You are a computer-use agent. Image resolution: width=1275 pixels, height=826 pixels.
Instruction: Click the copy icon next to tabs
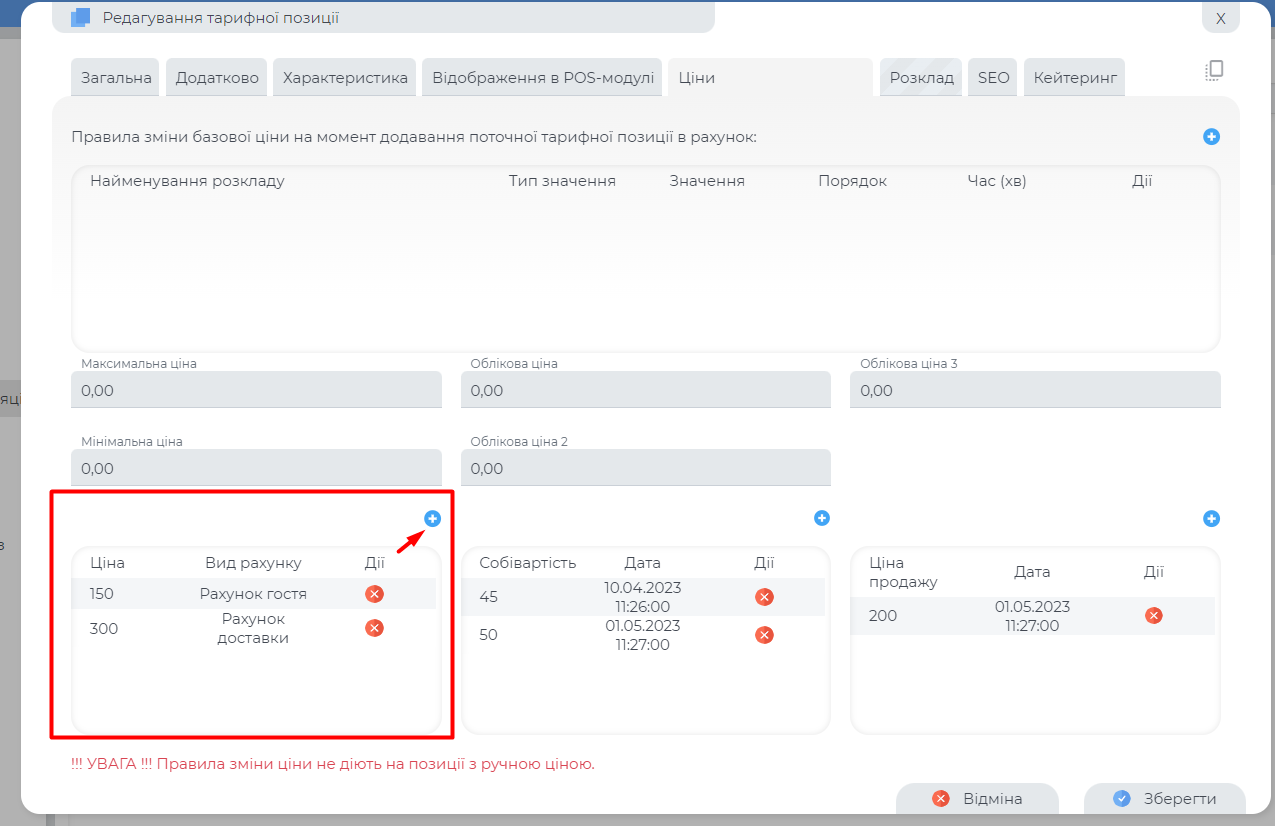(1214, 70)
